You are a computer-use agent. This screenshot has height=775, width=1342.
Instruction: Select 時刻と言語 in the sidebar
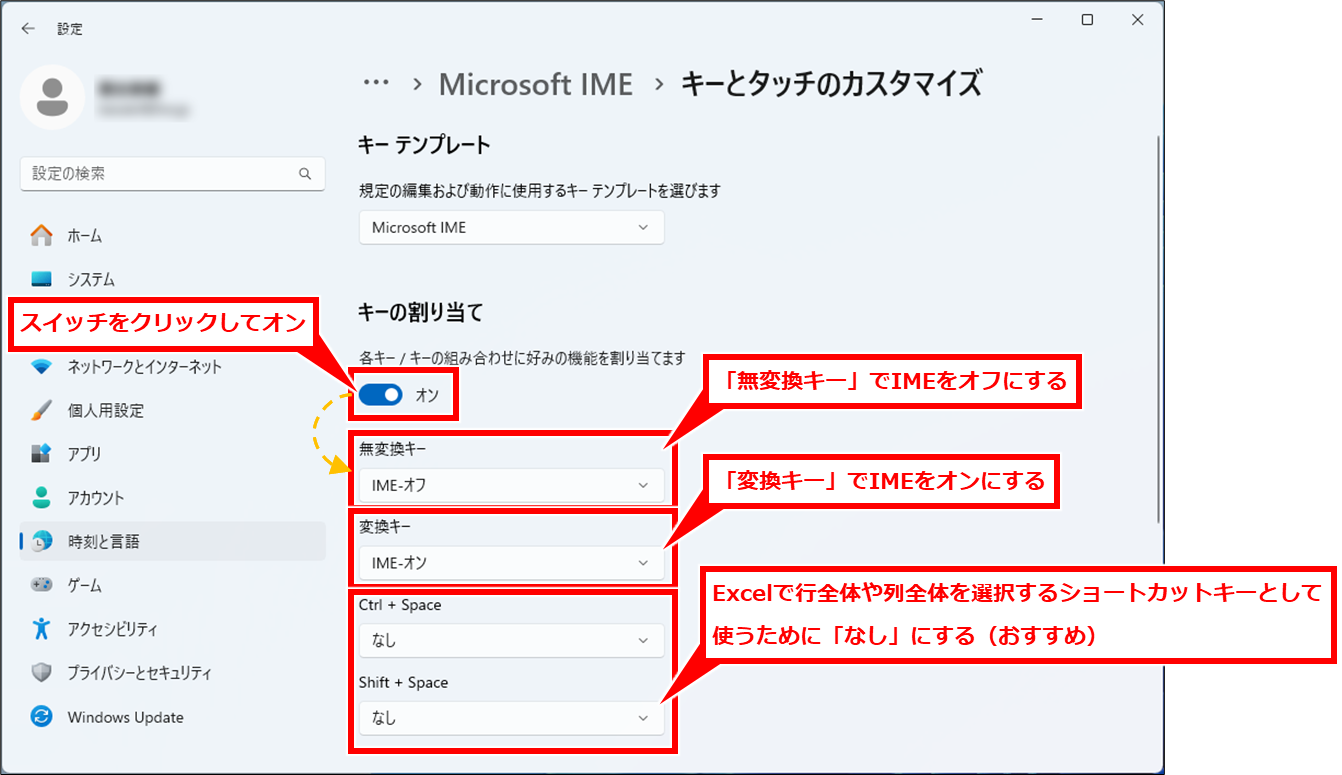[173, 541]
